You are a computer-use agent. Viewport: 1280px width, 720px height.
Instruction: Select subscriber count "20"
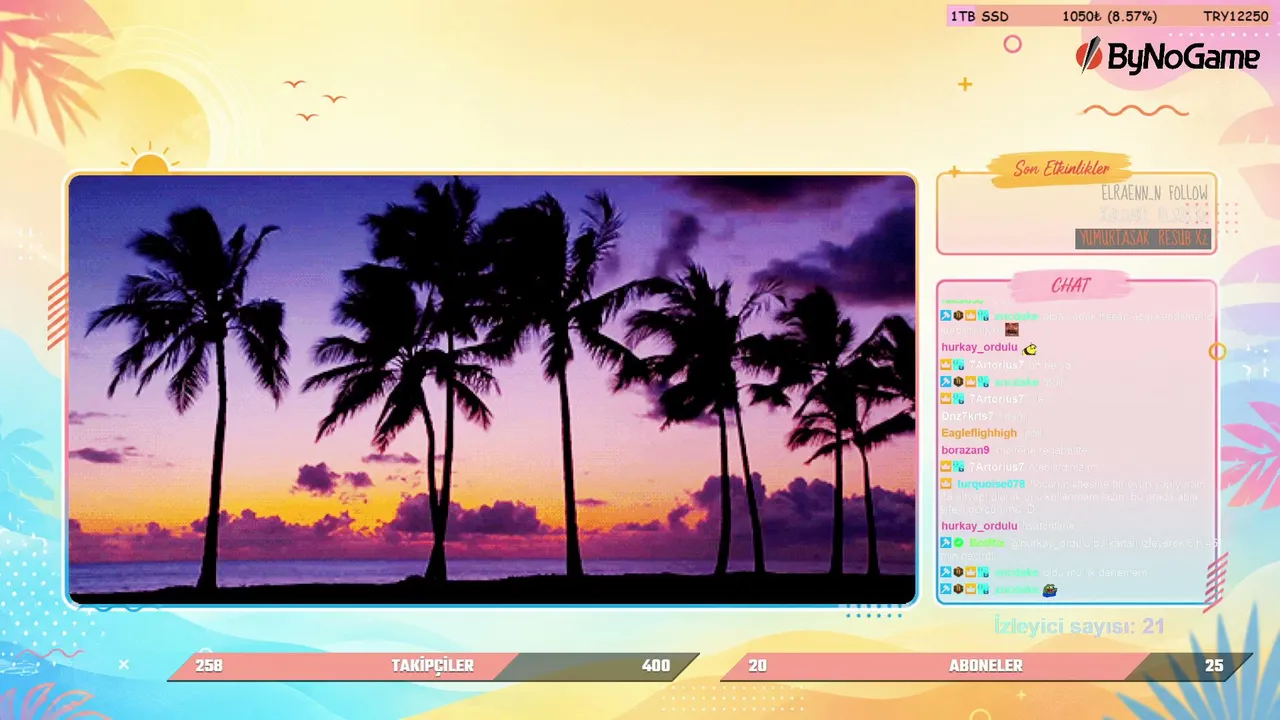click(x=758, y=666)
